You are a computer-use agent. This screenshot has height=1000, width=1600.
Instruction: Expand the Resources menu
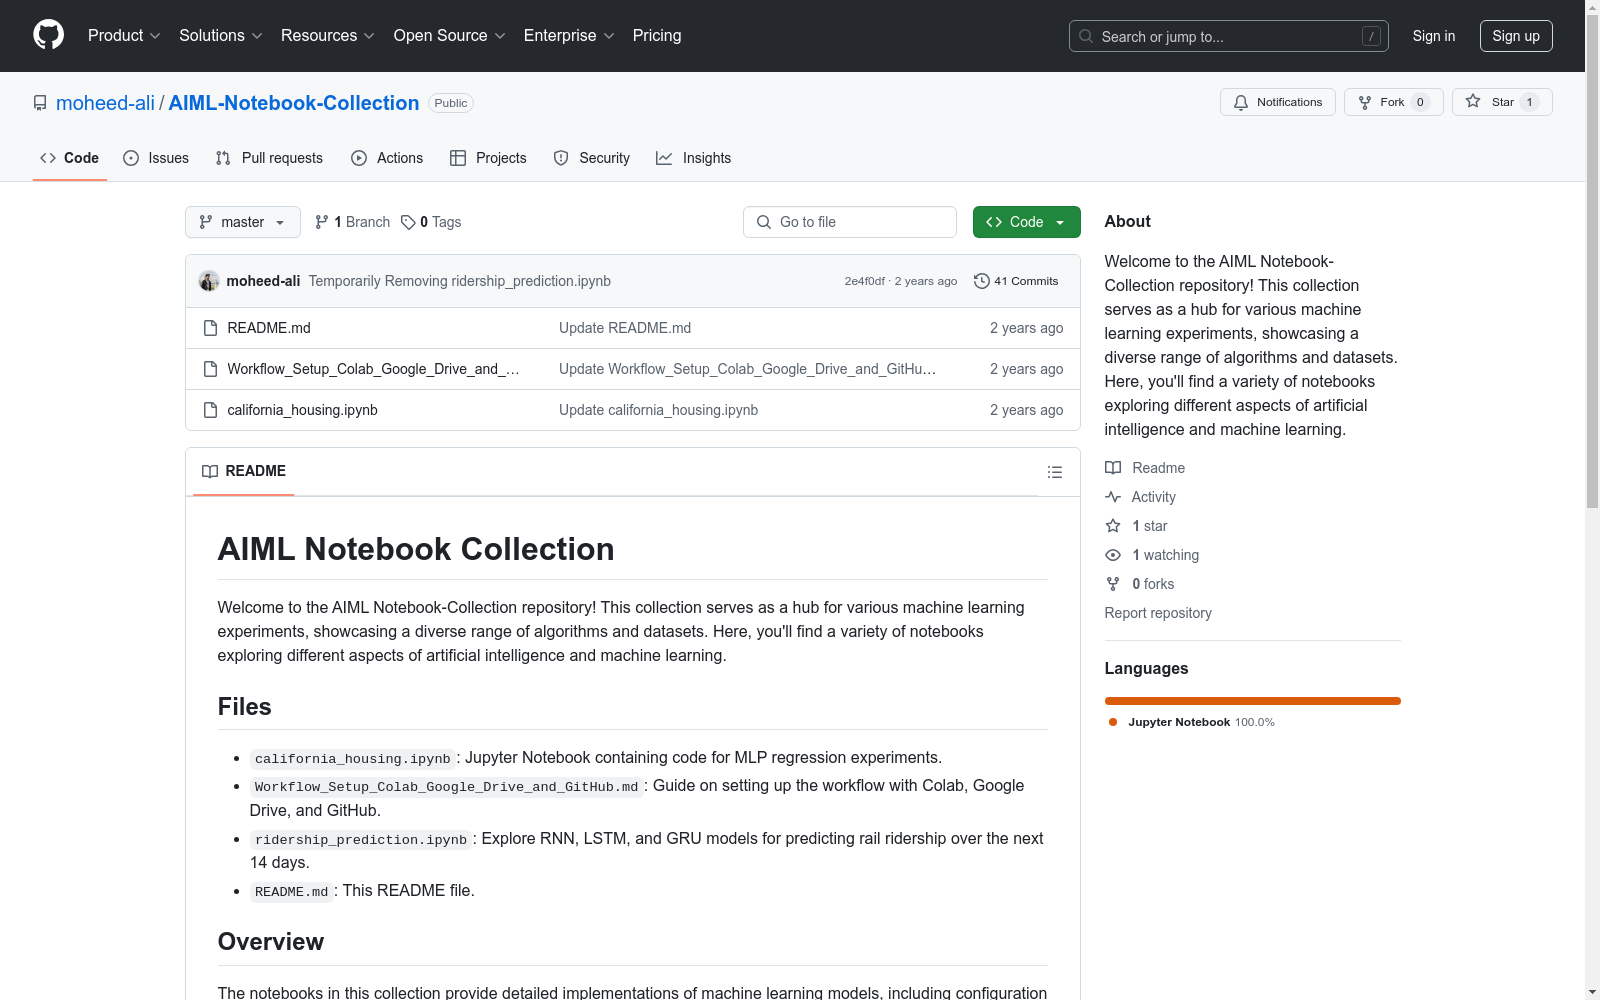(x=328, y=36)
